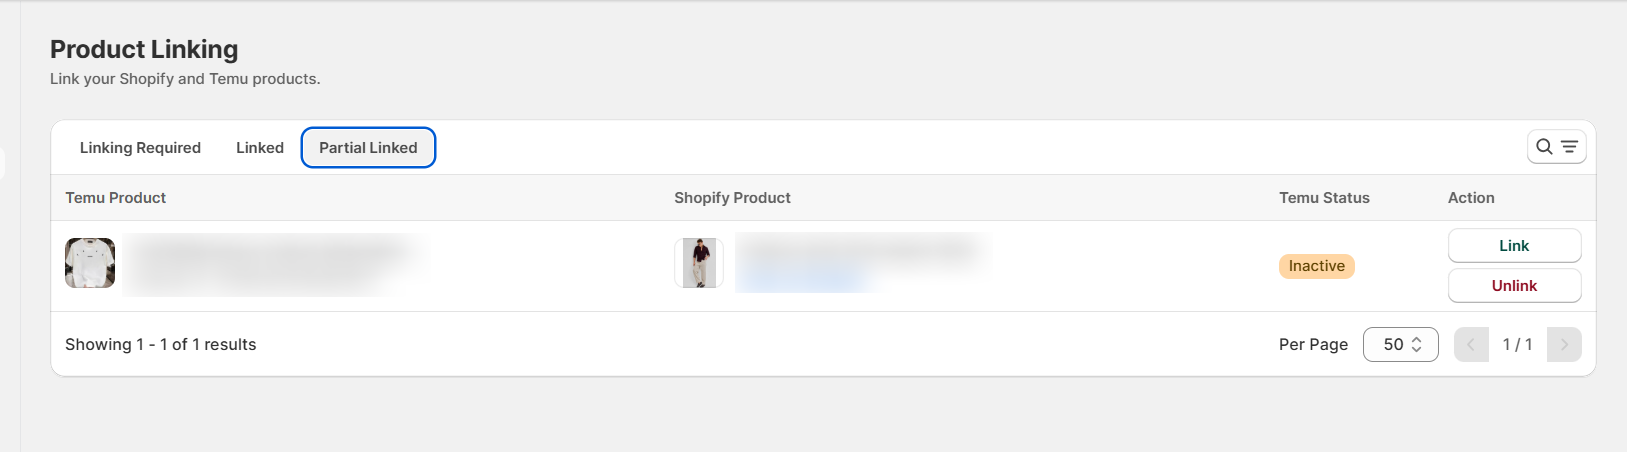Click the magnifying glass search icon

tap(1544, 147)
